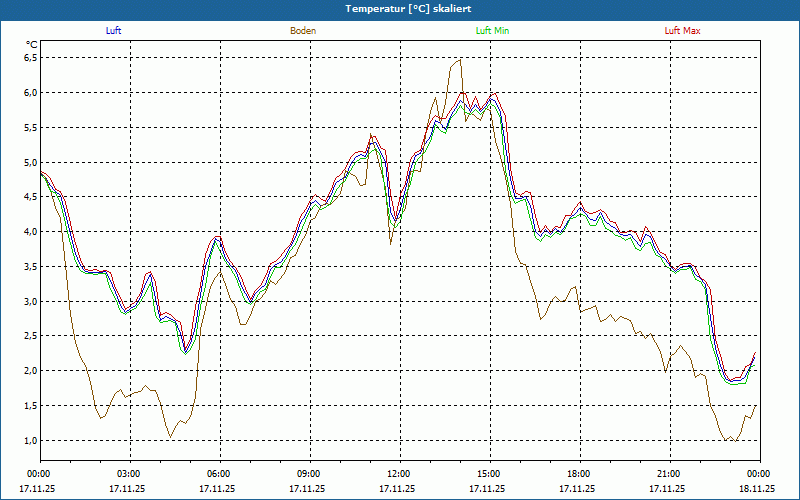Click the 06:00 time axis label
The height and width of the screenshot is (500, 800).
click(x=219, y=474)
